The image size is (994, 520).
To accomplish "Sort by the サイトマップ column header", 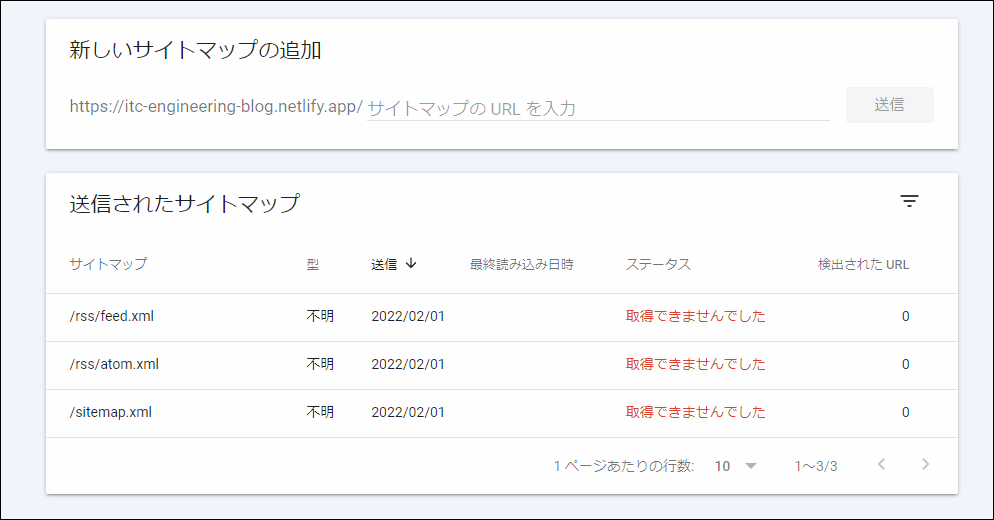I will [x=108, y=264].
